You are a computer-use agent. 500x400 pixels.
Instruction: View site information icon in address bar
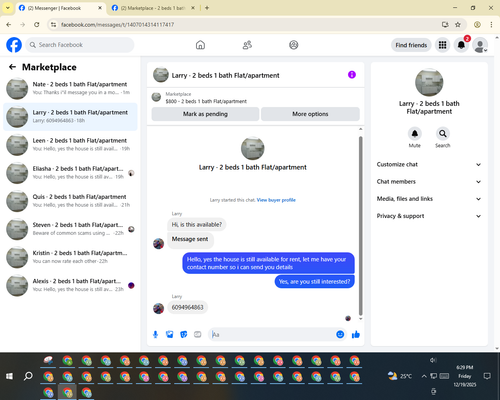click(53, 25)
